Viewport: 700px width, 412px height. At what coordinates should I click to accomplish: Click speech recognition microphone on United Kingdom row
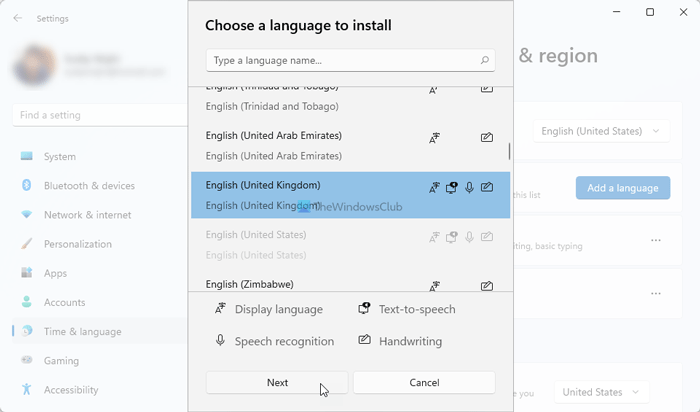click(x=469, y=187)
